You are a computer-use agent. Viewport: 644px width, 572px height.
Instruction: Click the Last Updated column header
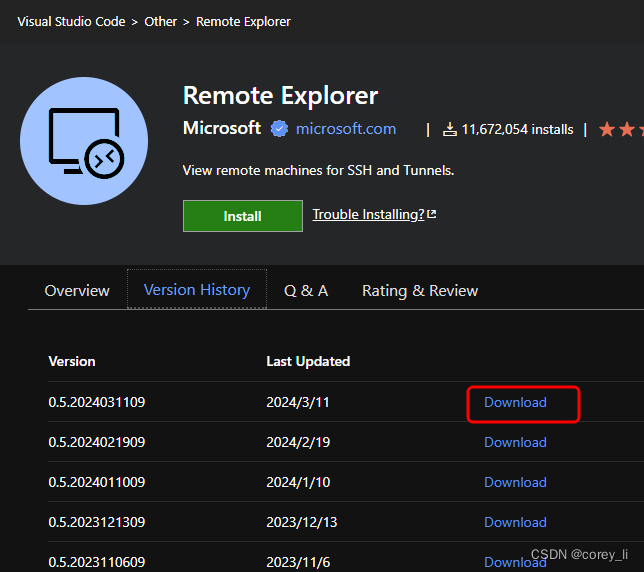pyautogui.click(x=308, y=361)
